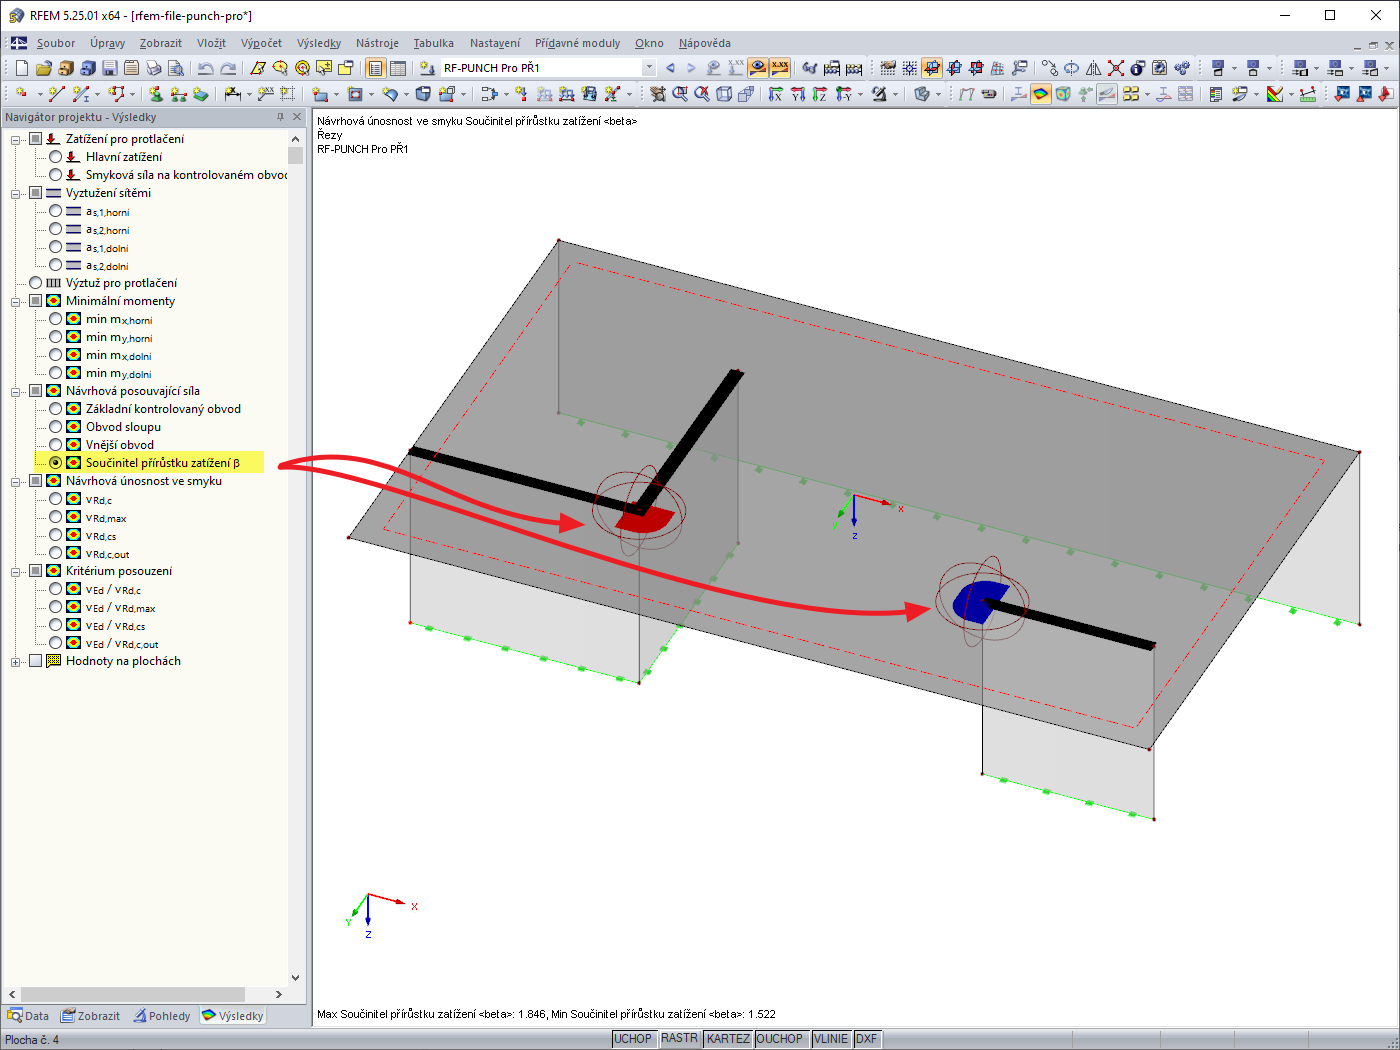Switch to the Data navigator tab
Image resolution: width=1400 pixels, height=1050 pixels.
tap(28, 1016)
